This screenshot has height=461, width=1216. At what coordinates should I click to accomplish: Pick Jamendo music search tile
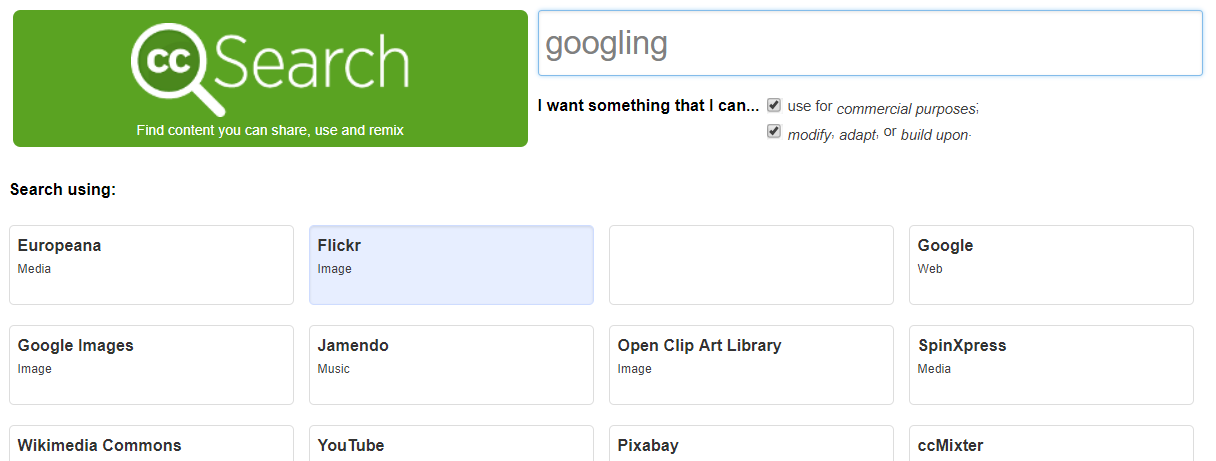(451, 365)
